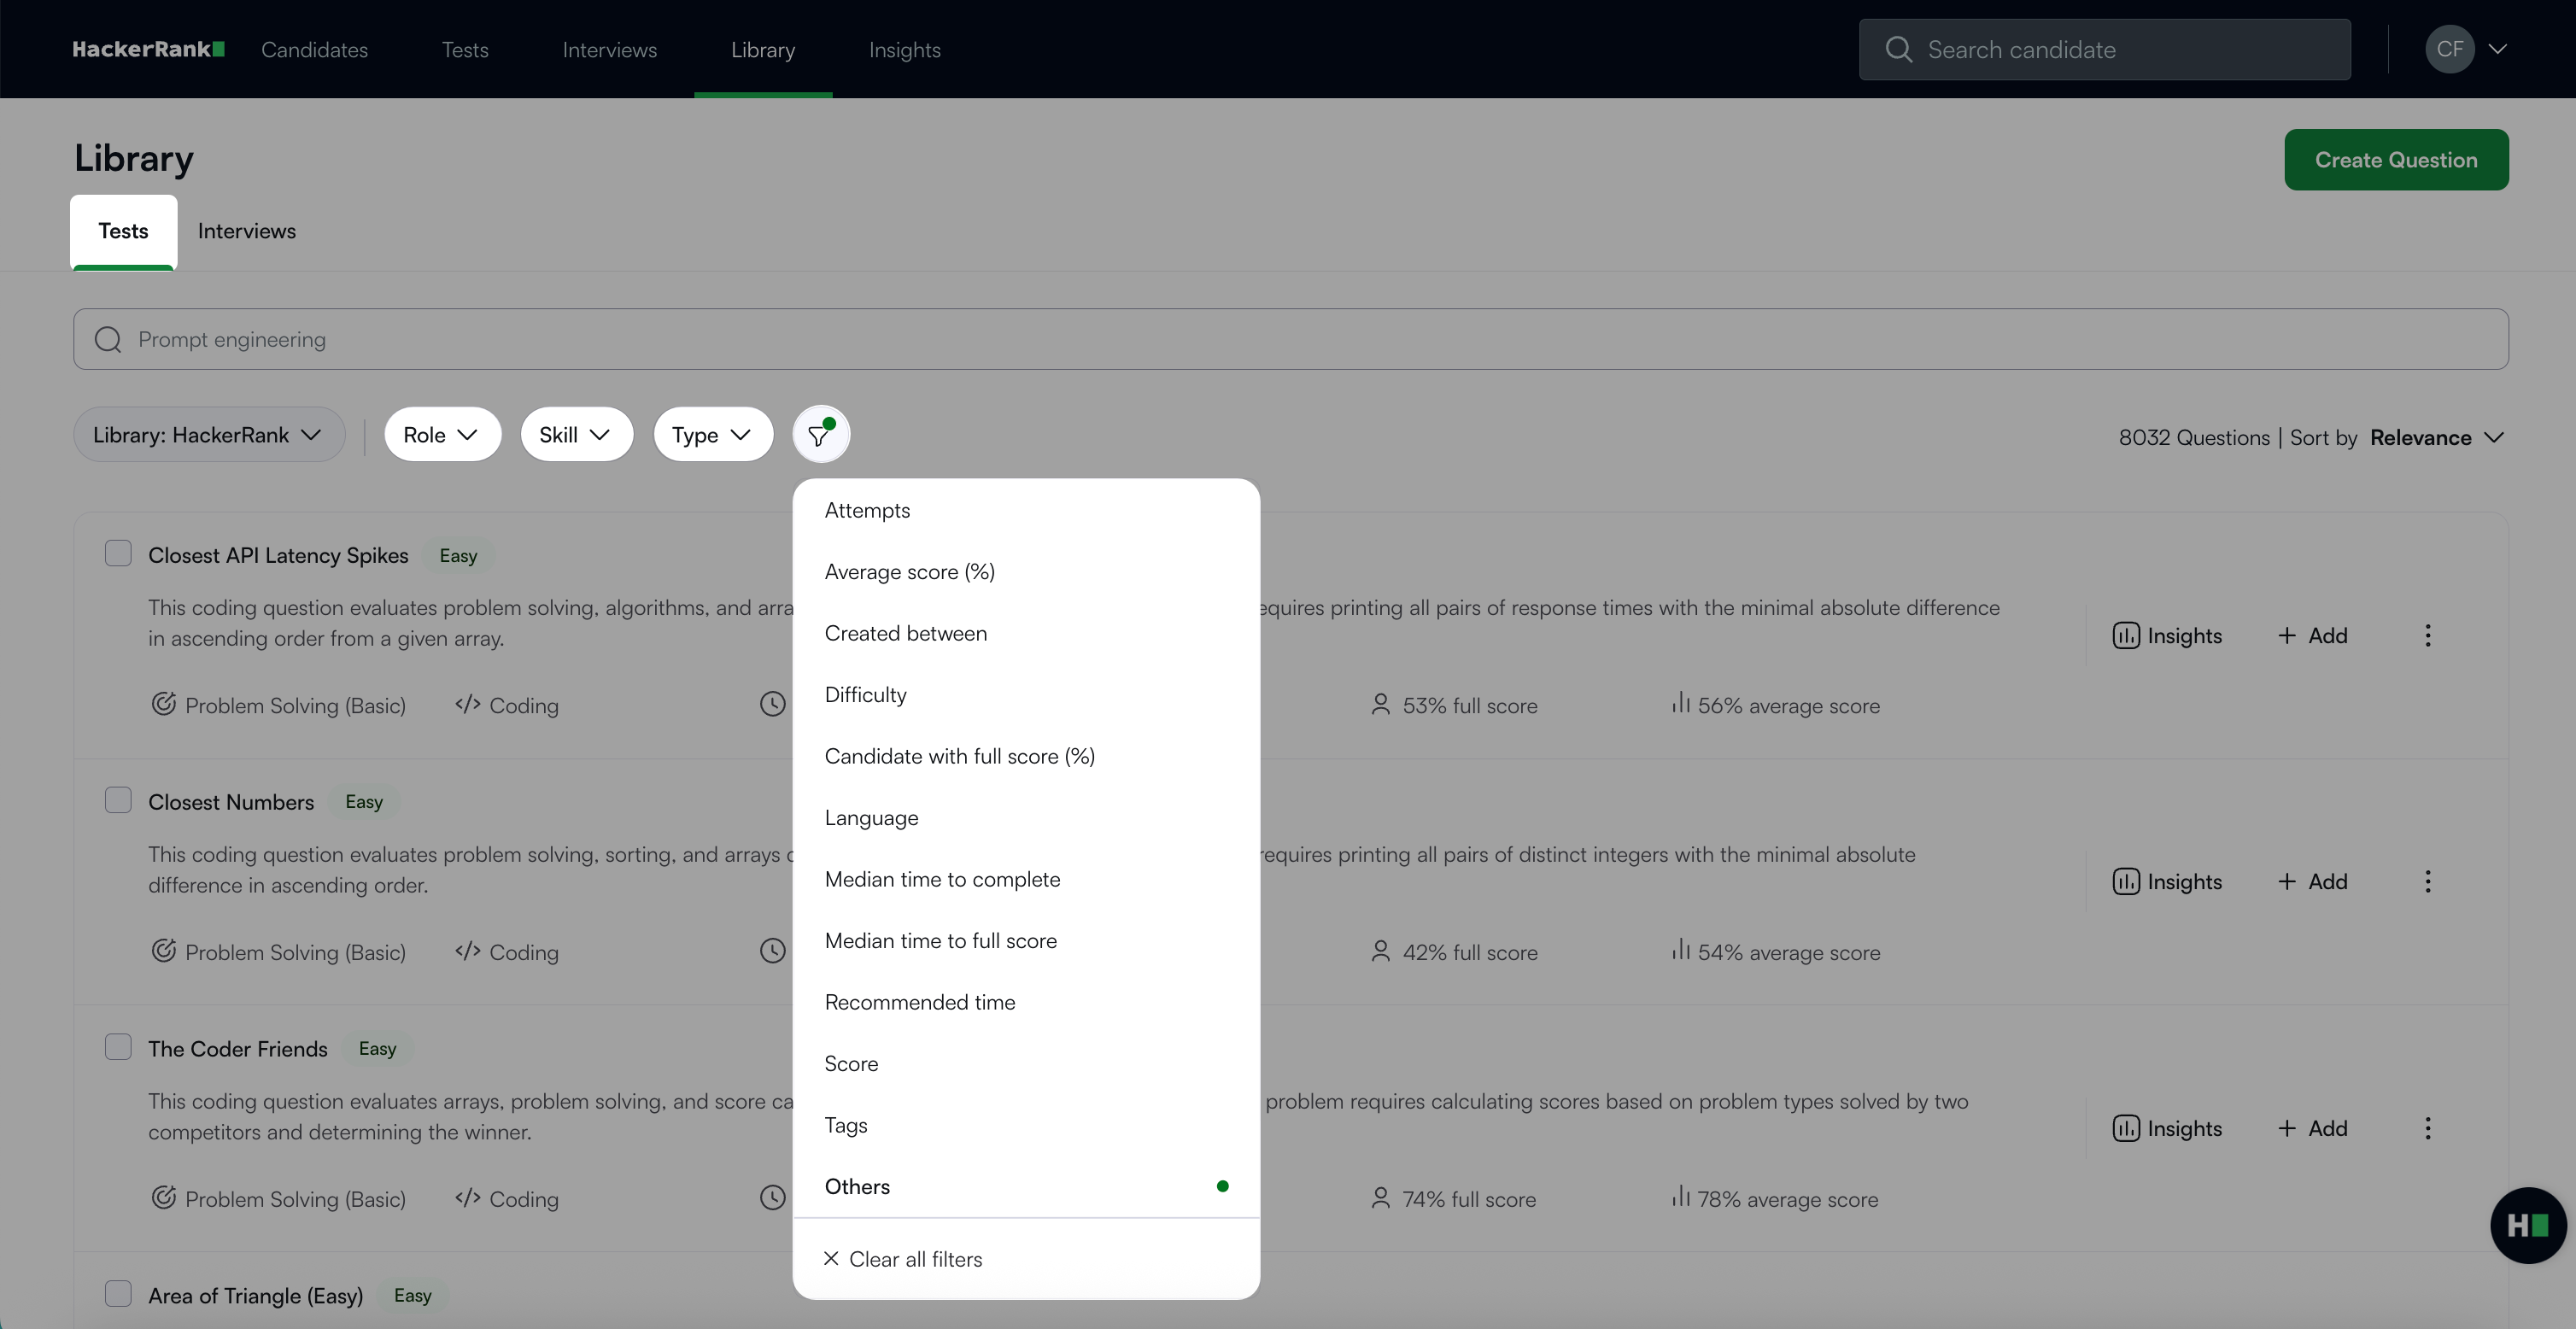Click the HackerRank help chat bubble
Screen dimensions: 2576x1329
coord(2527,1225)
